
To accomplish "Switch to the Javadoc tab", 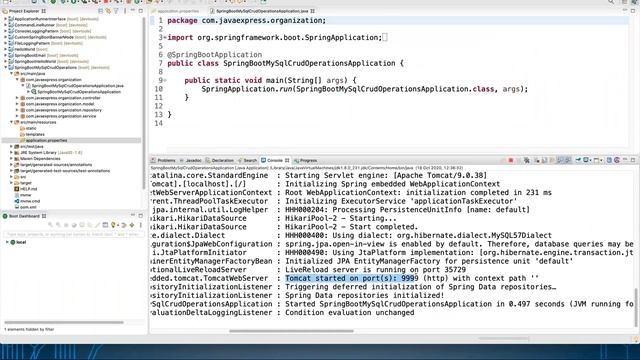I will click(x=191, y=160).
